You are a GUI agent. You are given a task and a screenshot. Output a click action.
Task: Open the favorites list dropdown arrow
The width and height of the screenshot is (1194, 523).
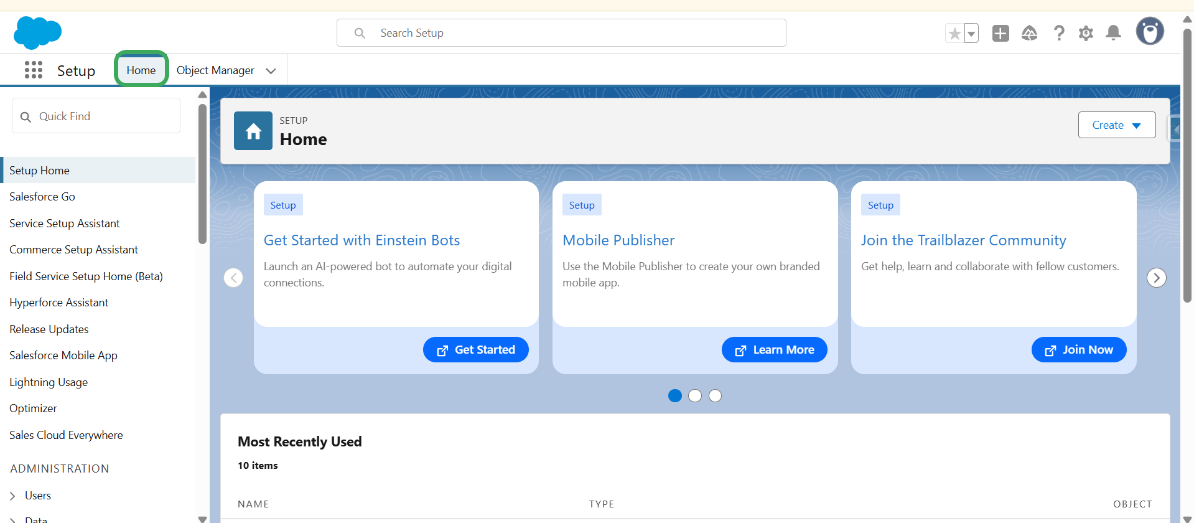pyautogui.click(x=971, y=33)
